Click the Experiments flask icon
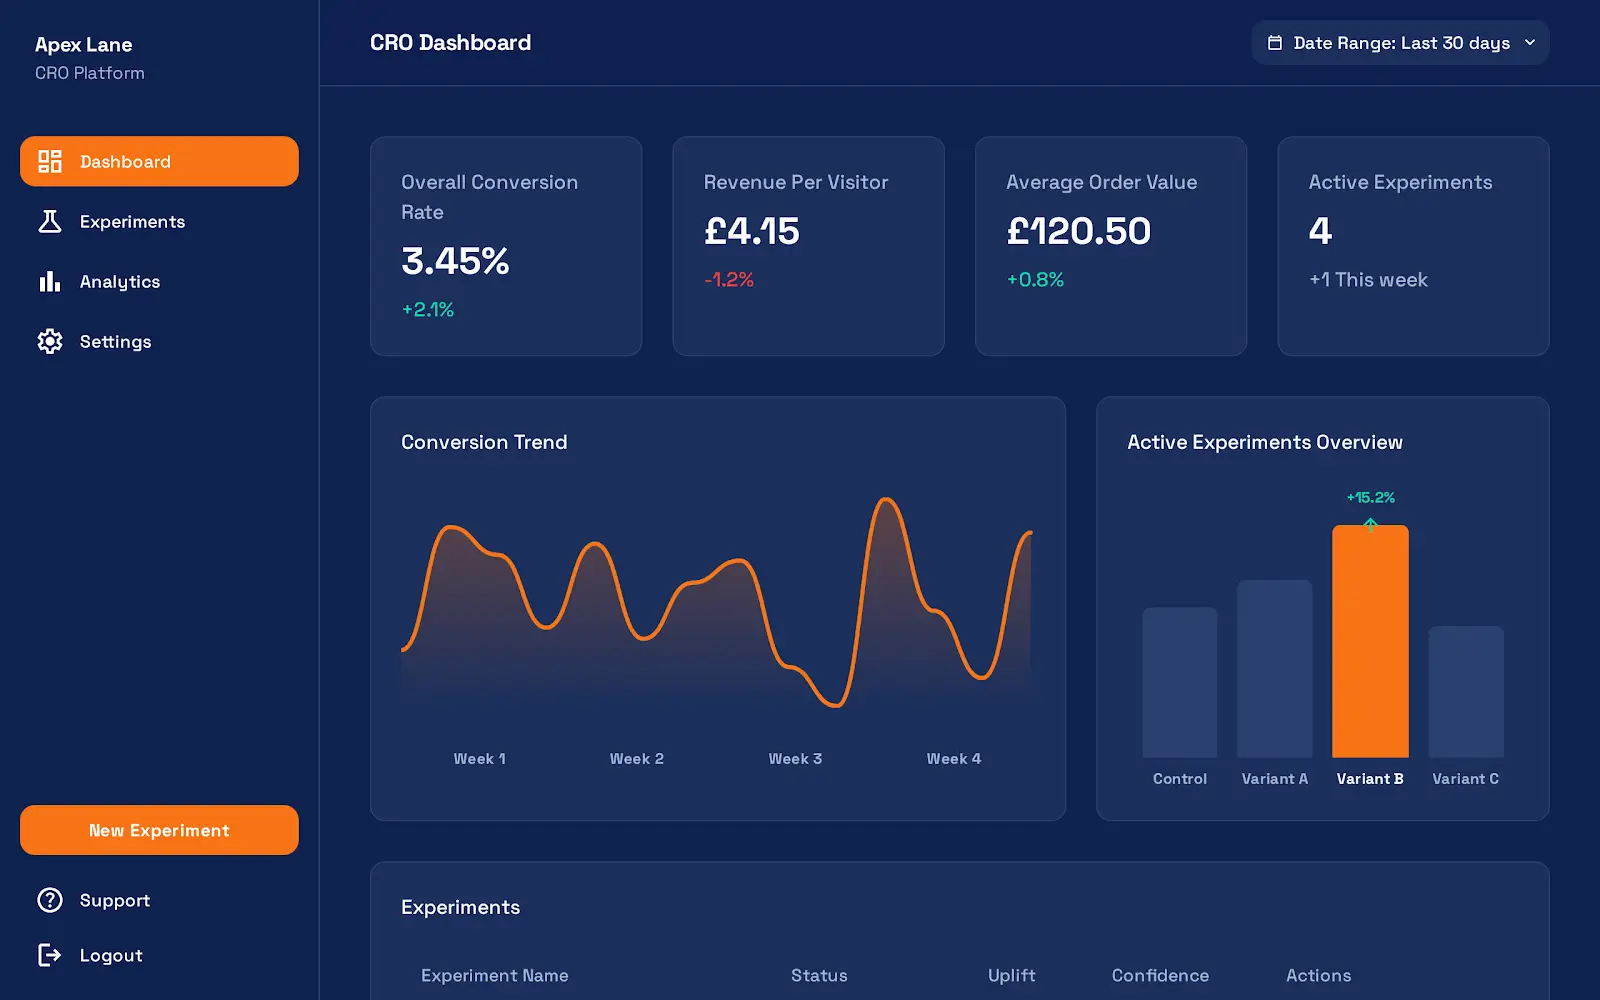 click(x=49, y=221)
